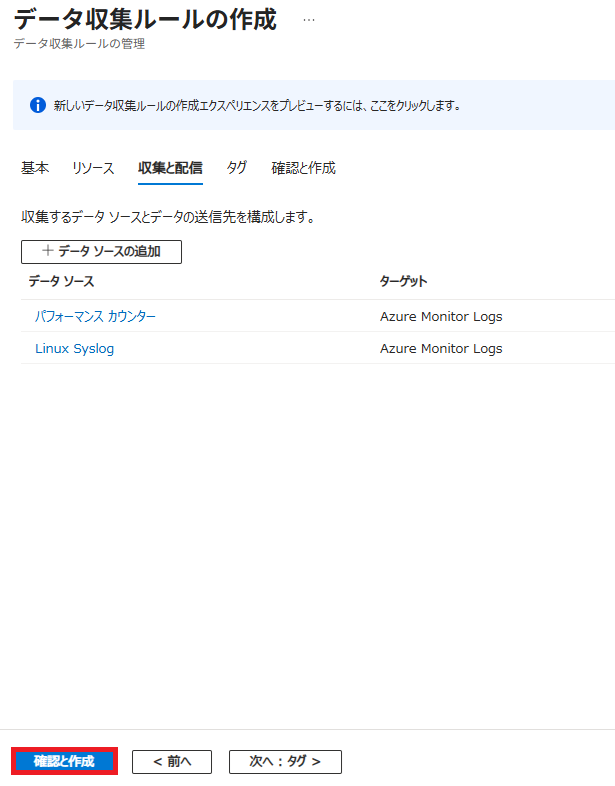Click the blue info icon in the banner
This screenshot has height=786, width=615.
point(38,105)
